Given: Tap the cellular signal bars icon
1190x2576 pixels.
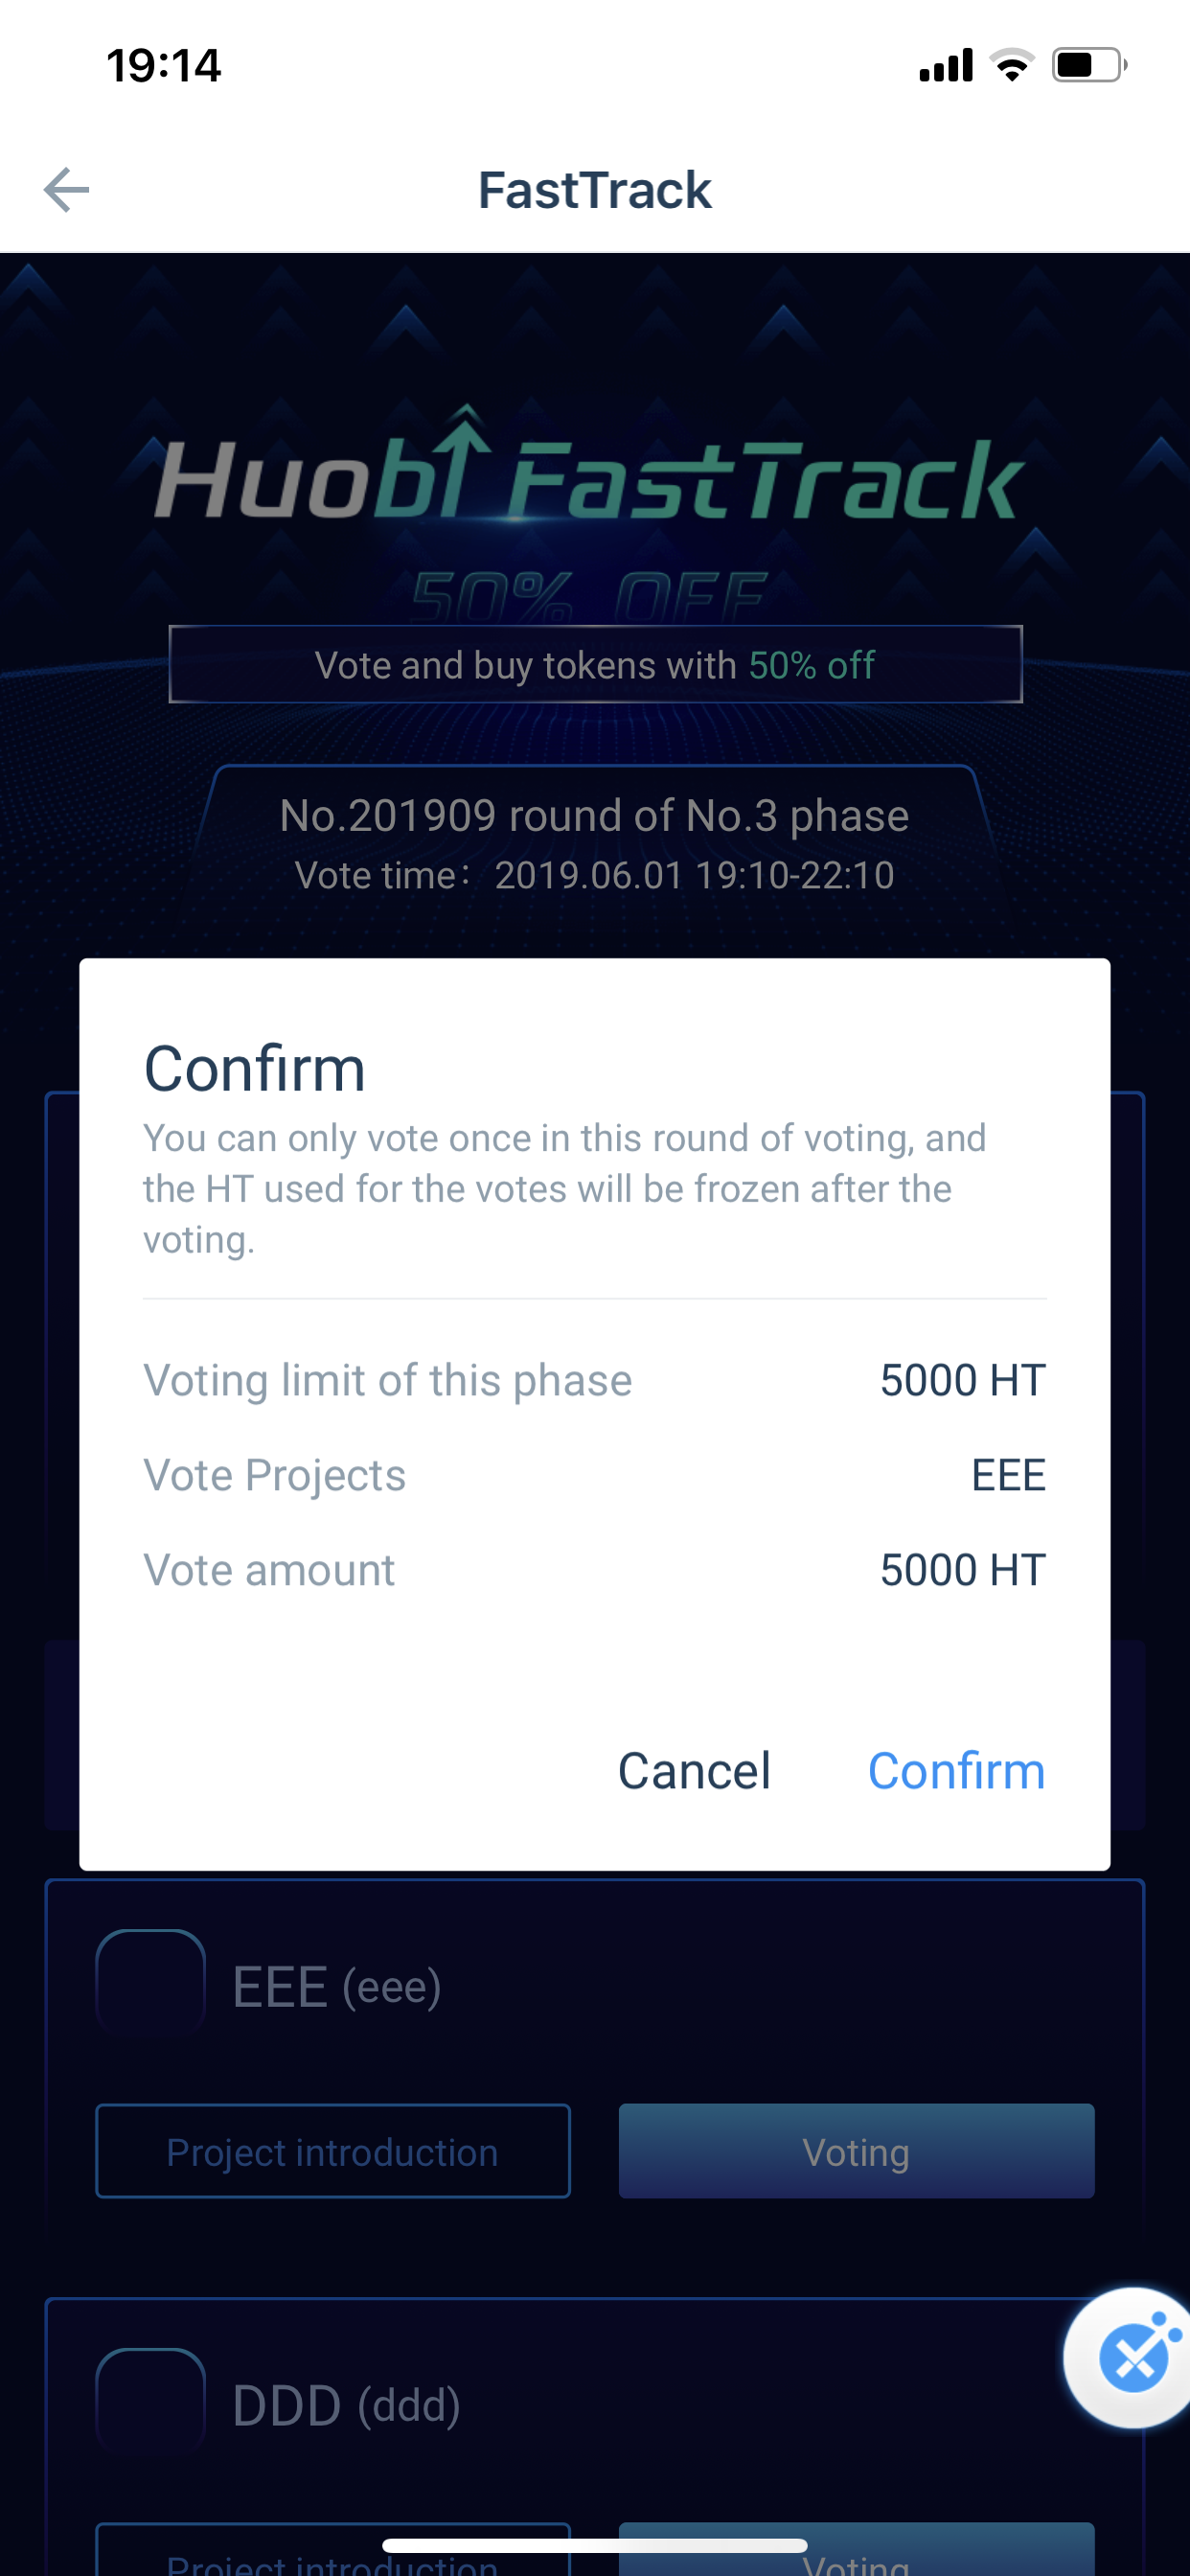Looking at the screenshot, I should pyautogui.click(x=946, y=66).
